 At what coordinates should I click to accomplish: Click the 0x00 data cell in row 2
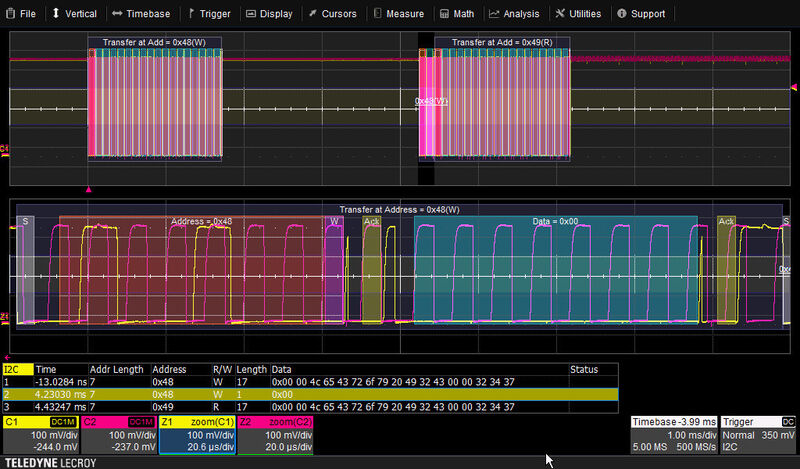(282, 394)
